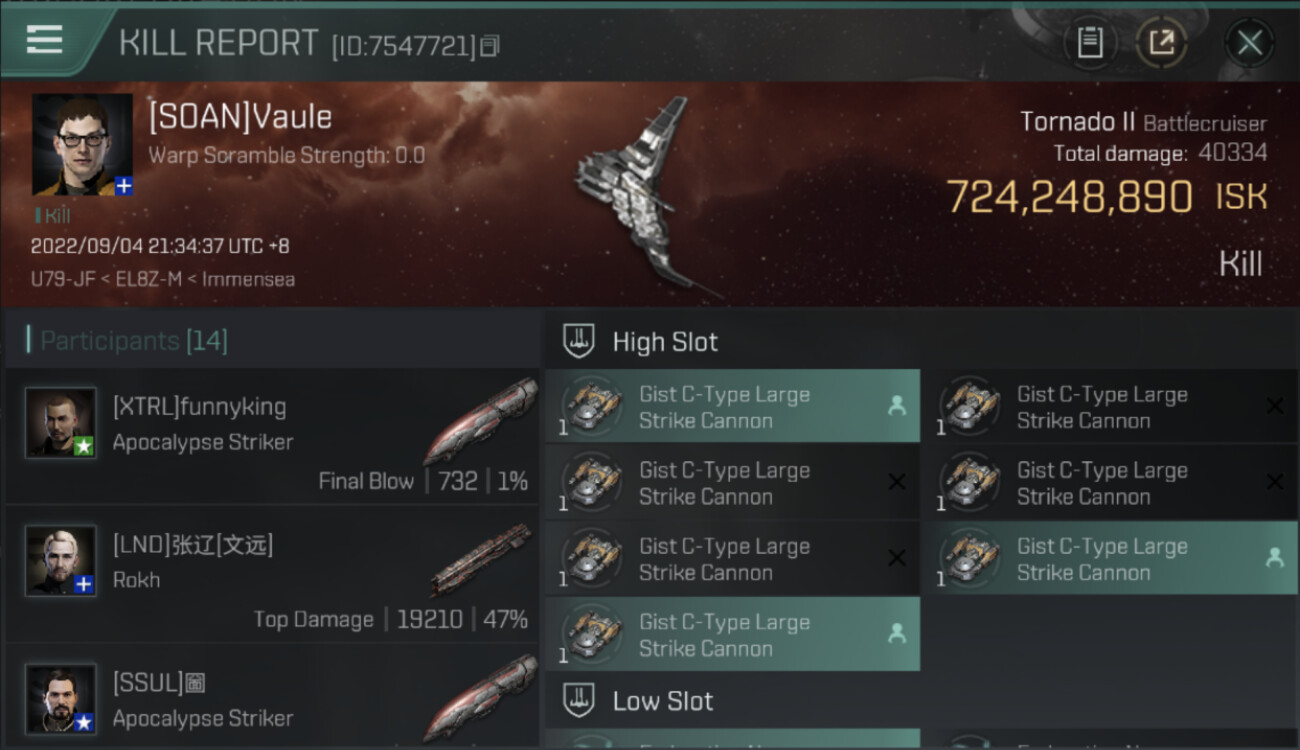This screenshot has width=1300, height=750.
Task: Close the kill report window
Action: tap(1249, 43)
